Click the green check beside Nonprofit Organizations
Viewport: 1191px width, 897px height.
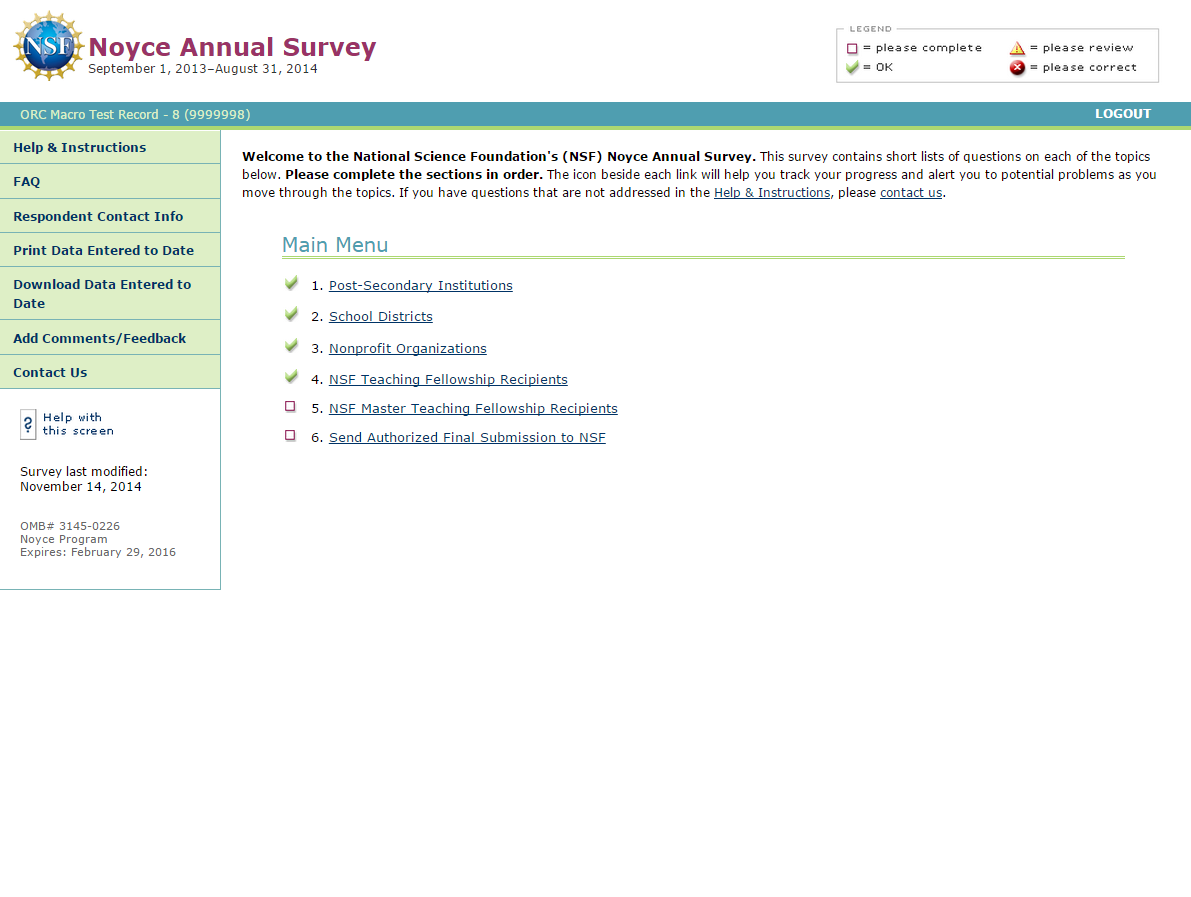[291, 346]
